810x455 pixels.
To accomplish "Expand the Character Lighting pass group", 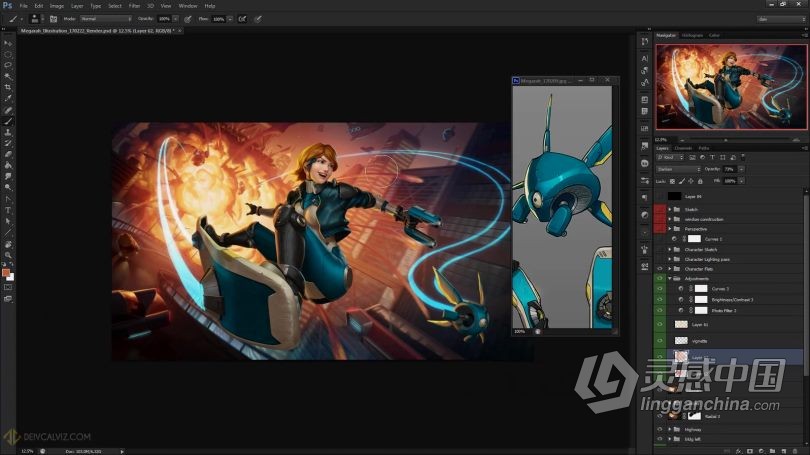I will tap(670, 259).
